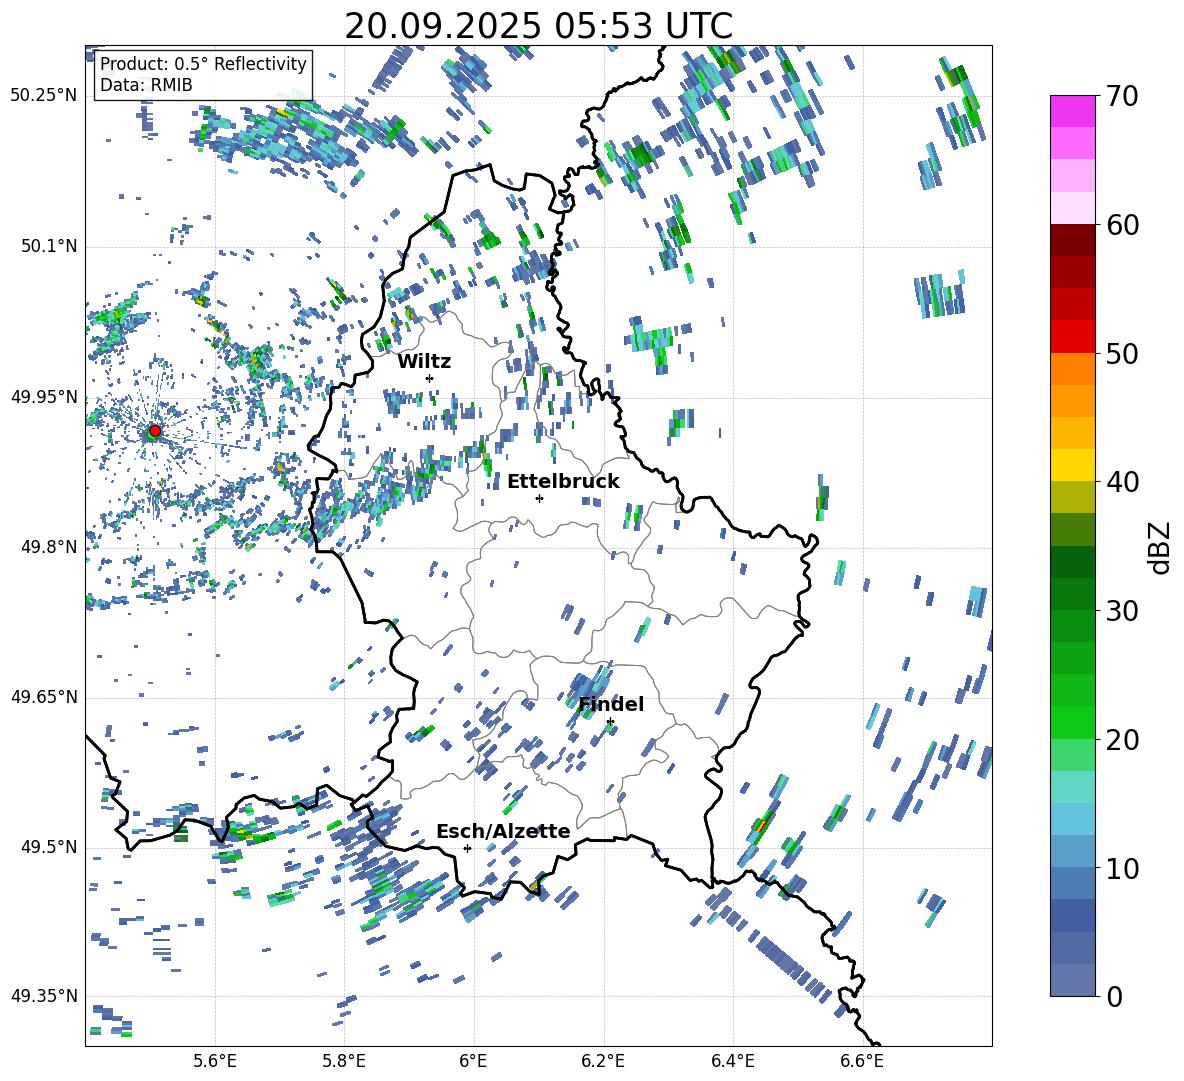
Task: Click the 49.65°N latitude label
Action: point(44,697)
